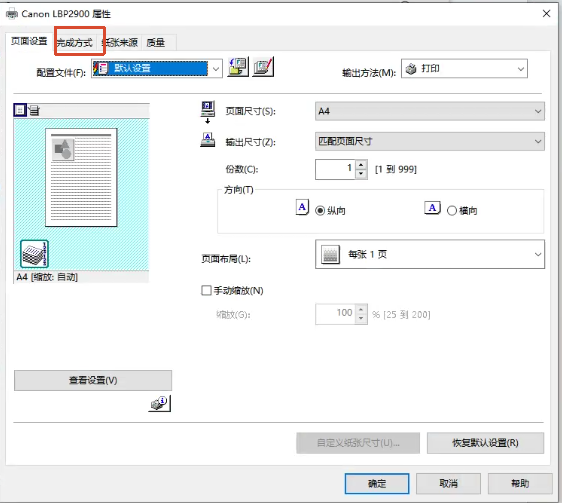562x503 pixels.
Task: Click the landscape orientation A icon
Action: tap(433, 208)
